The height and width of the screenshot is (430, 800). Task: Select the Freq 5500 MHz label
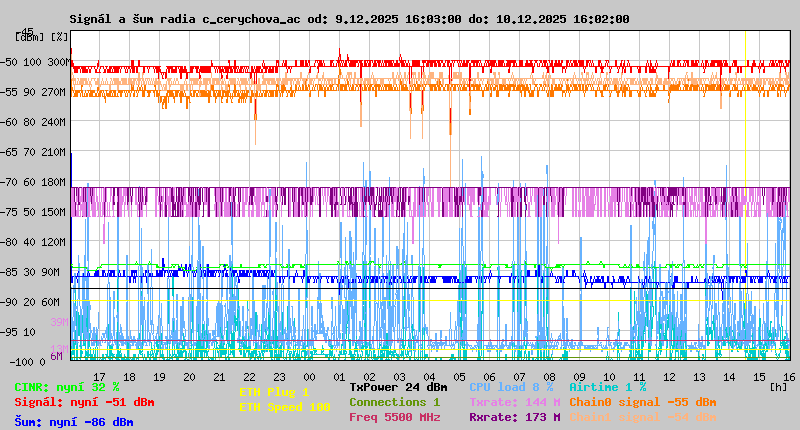(394, 417)
